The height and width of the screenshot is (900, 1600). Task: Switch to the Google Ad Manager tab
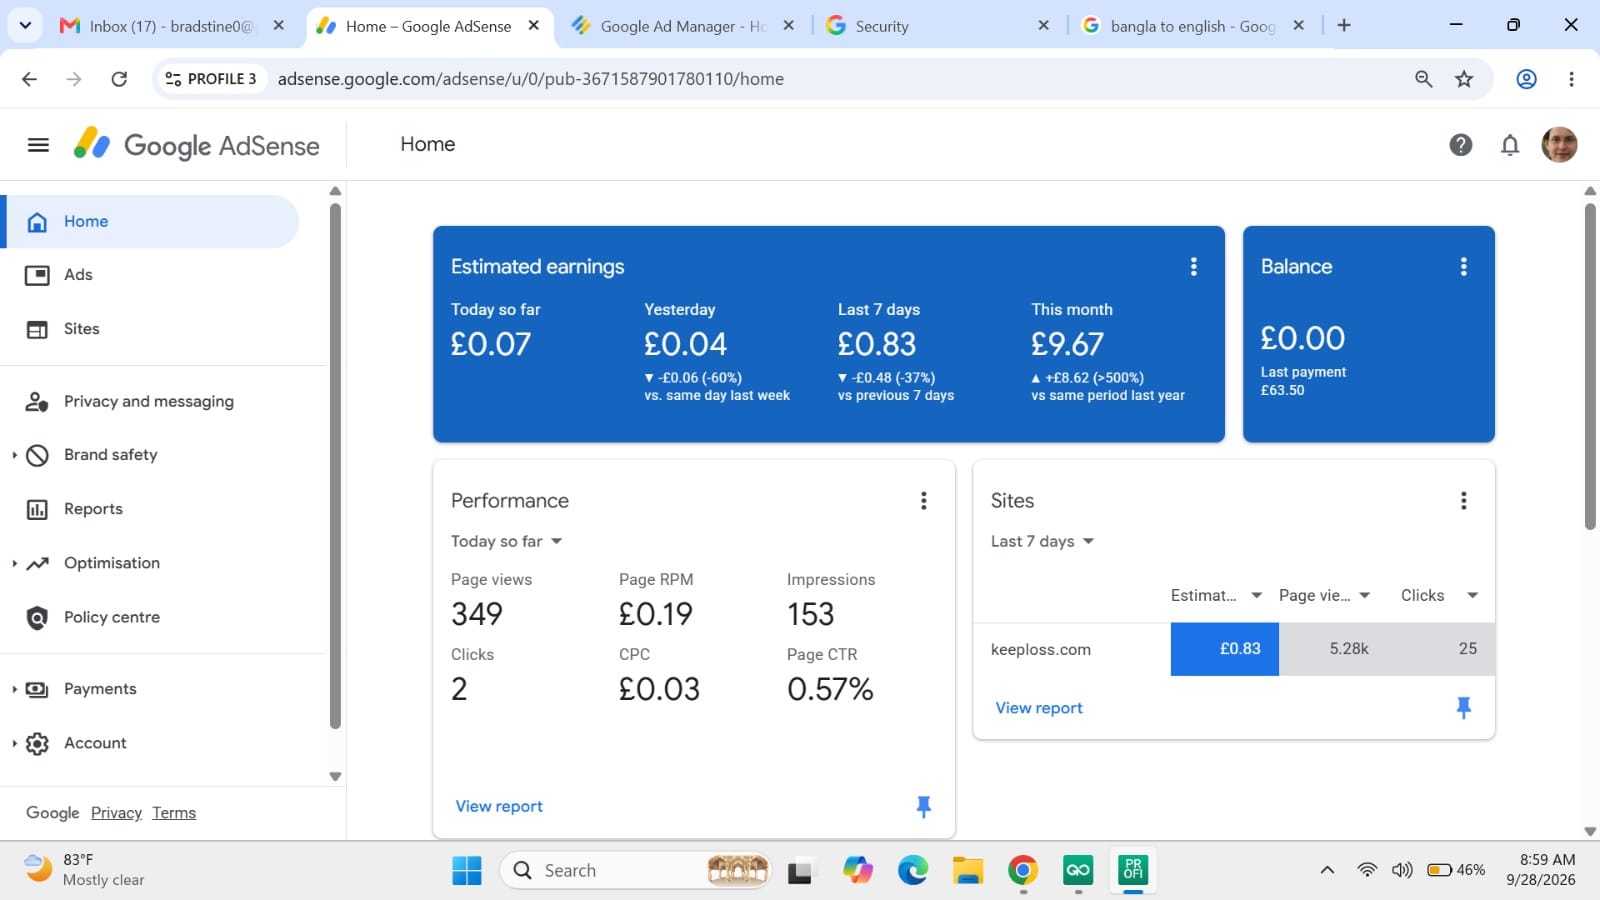point(683,26)
